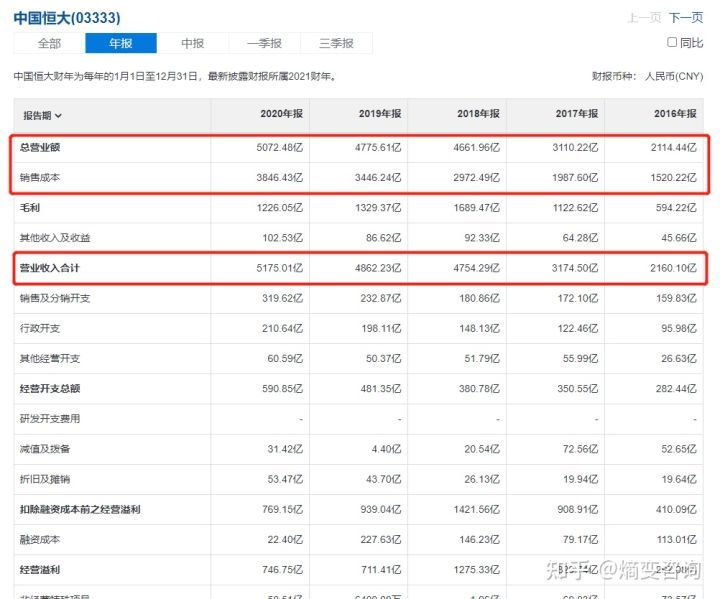This screenshot has height=599, width=720.
Task: Select the 2017年报 column header
Action: (x=577, y=113)
